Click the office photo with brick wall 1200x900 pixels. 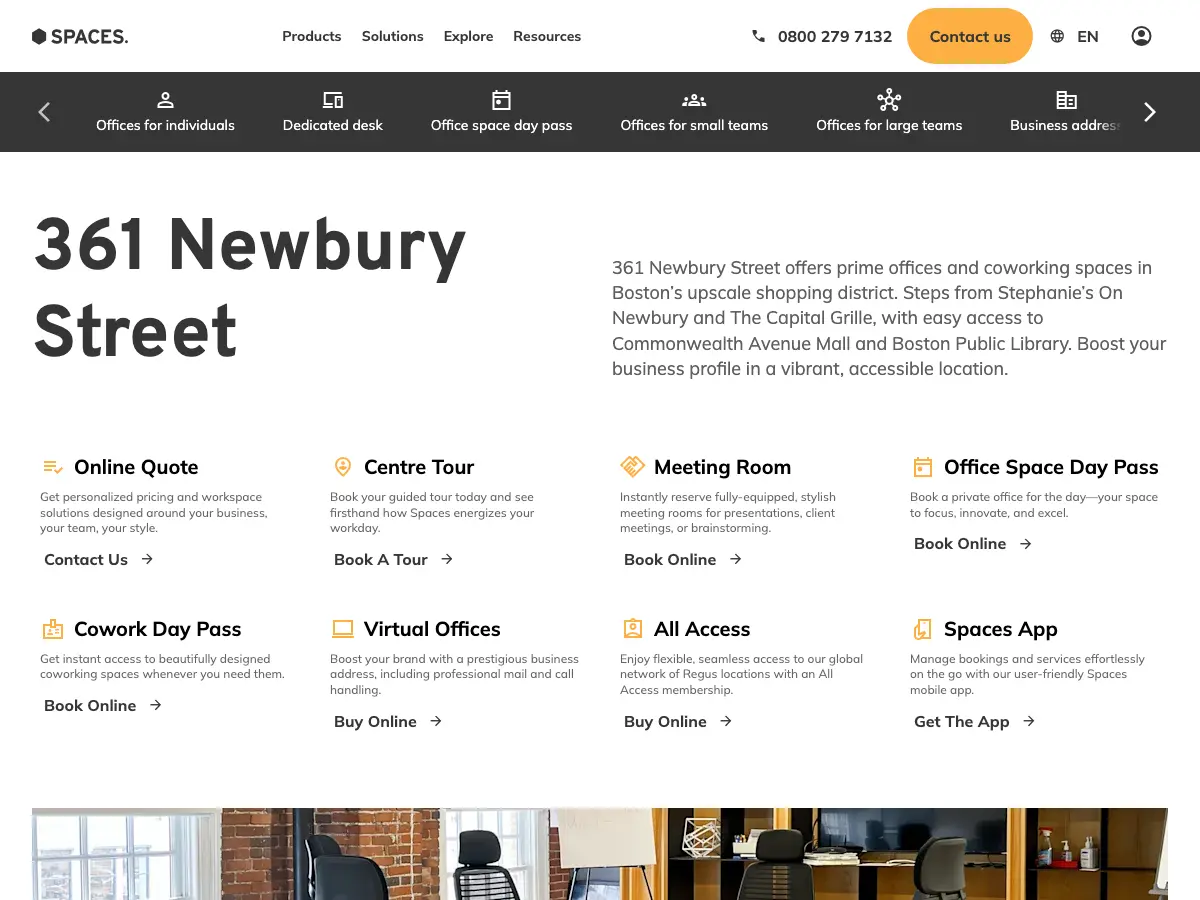[x=600, y=854]
